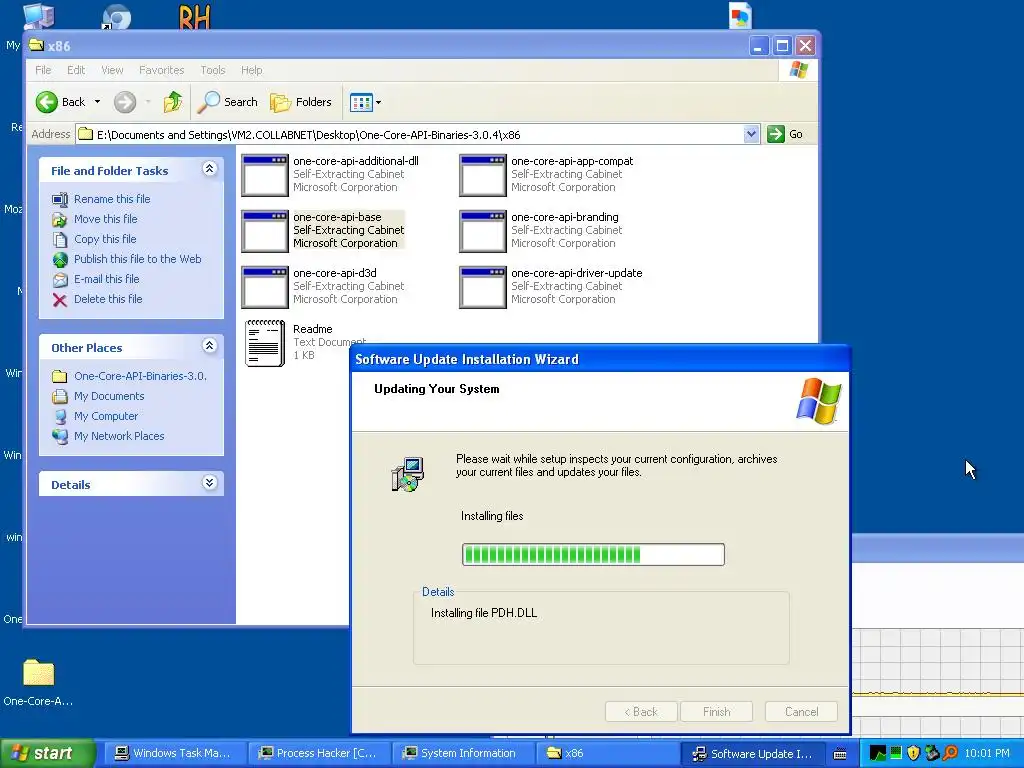Click the RH desktop icon
The image size is (1024, 768).
tap(195, 16)
